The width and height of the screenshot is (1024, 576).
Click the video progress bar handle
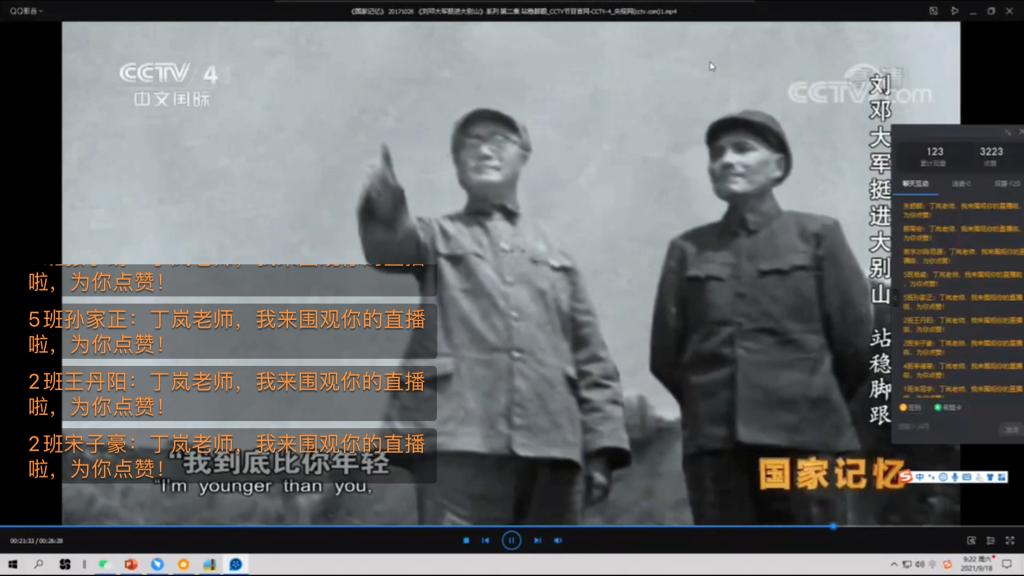[x=833, y=526]
